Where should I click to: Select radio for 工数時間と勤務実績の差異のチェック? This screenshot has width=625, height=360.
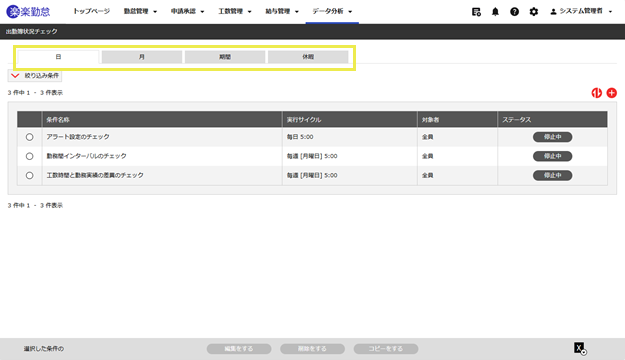point(29,175)
